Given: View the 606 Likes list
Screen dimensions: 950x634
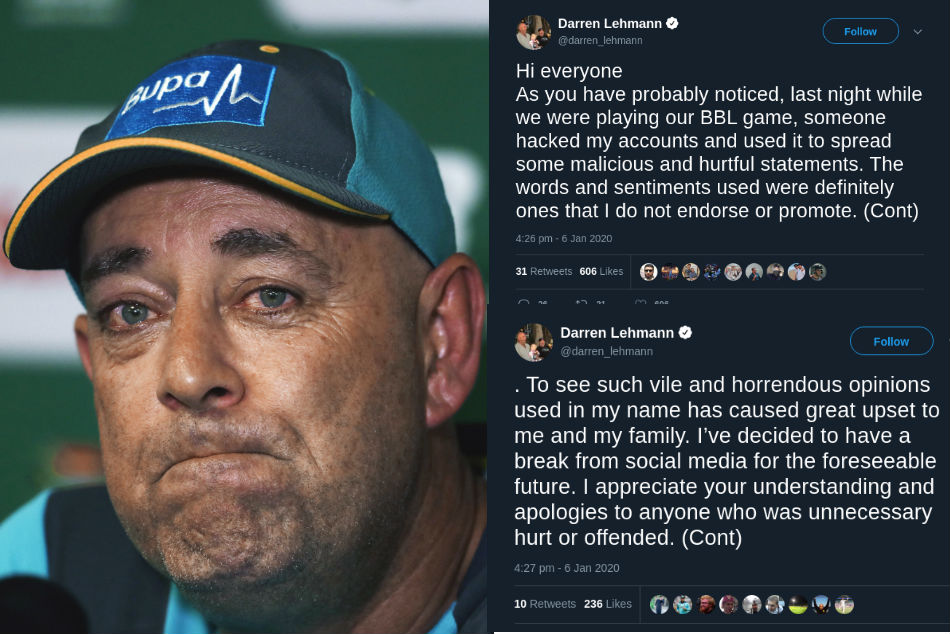Looking at the screenshot, I should coord(601,272).
